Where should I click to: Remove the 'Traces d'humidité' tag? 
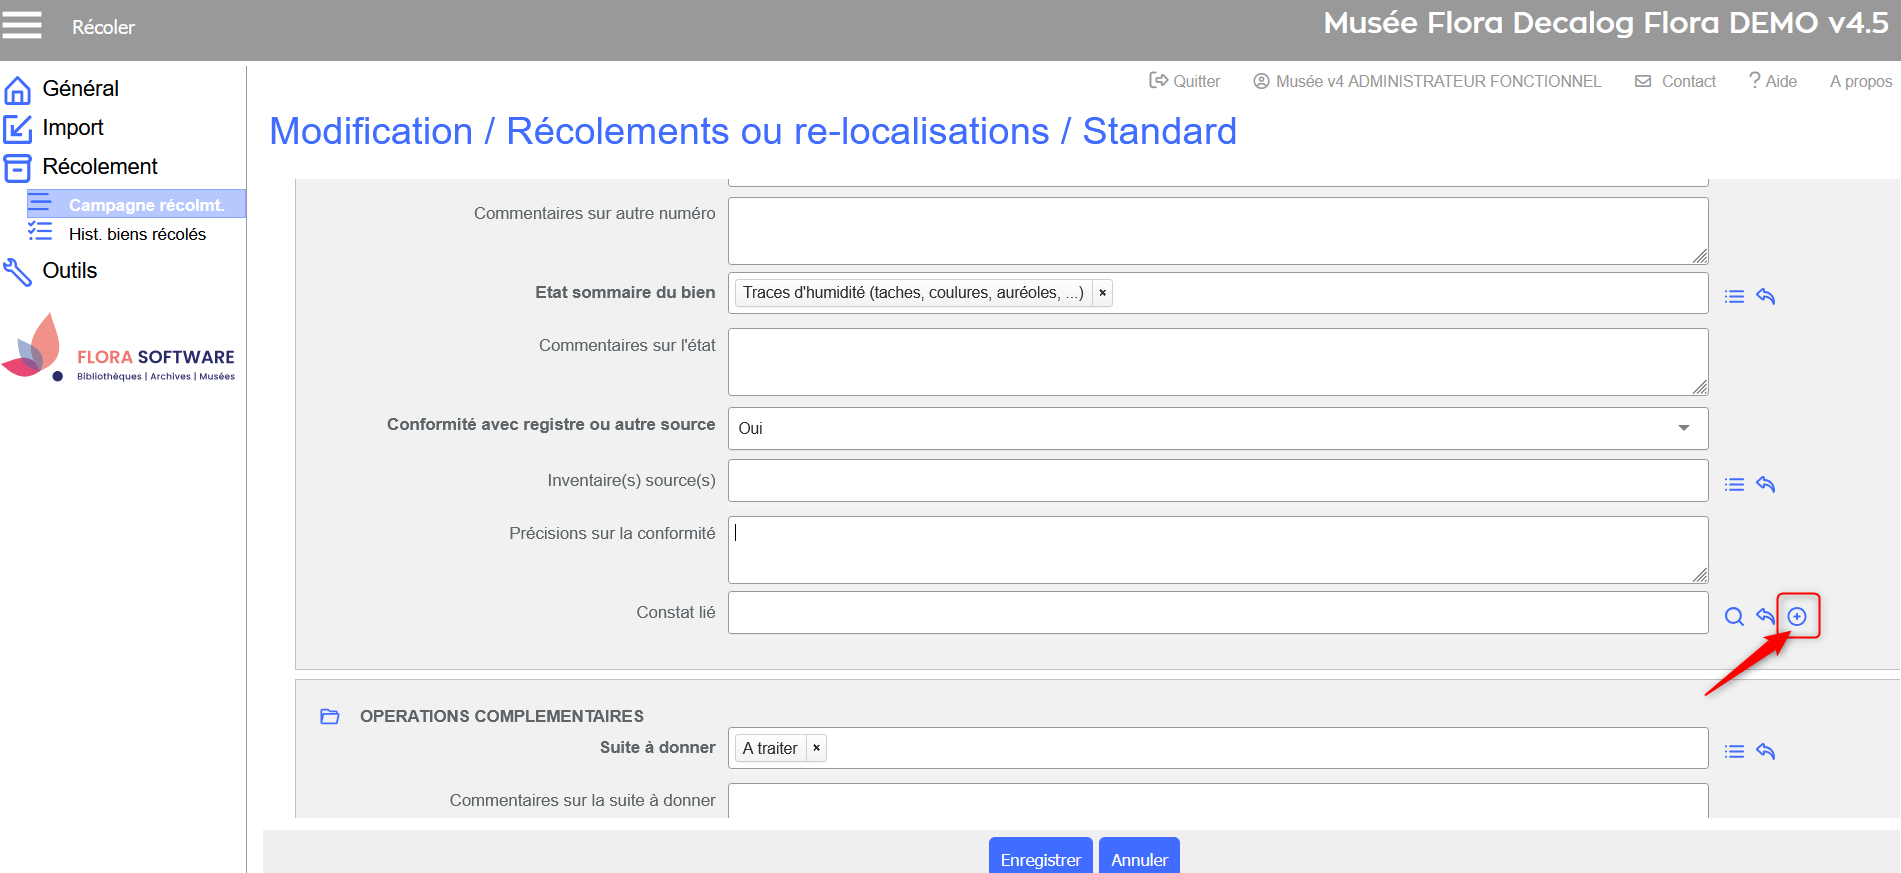pos(1102,293)
